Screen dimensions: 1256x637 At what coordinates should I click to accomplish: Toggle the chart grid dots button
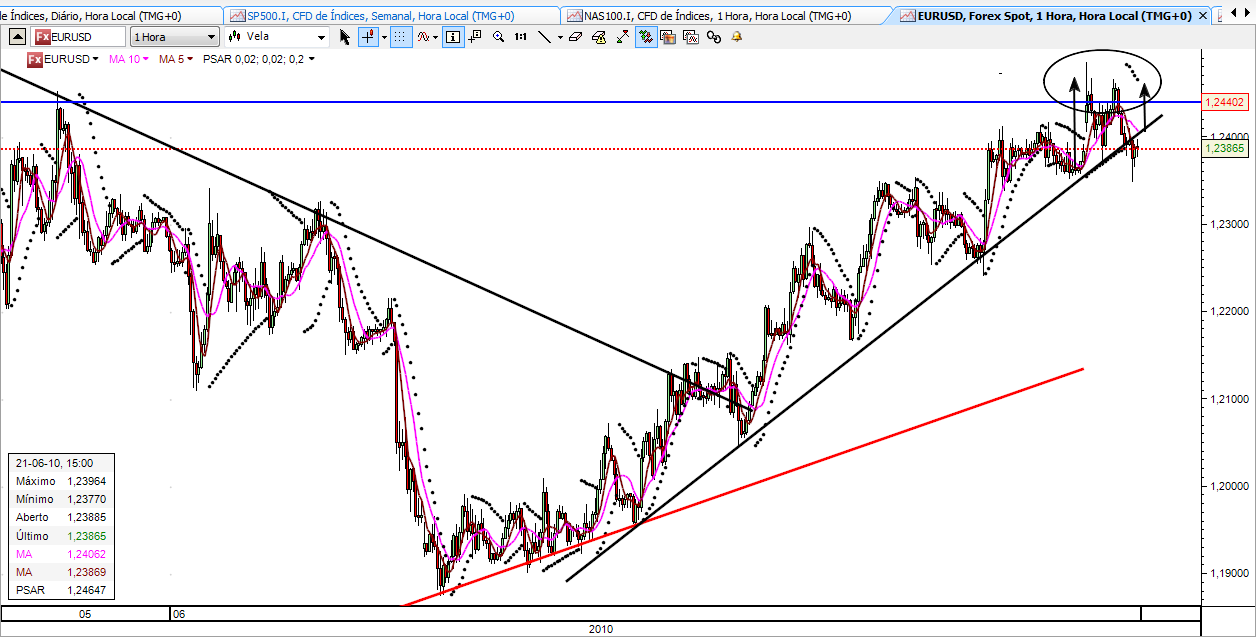399,36
